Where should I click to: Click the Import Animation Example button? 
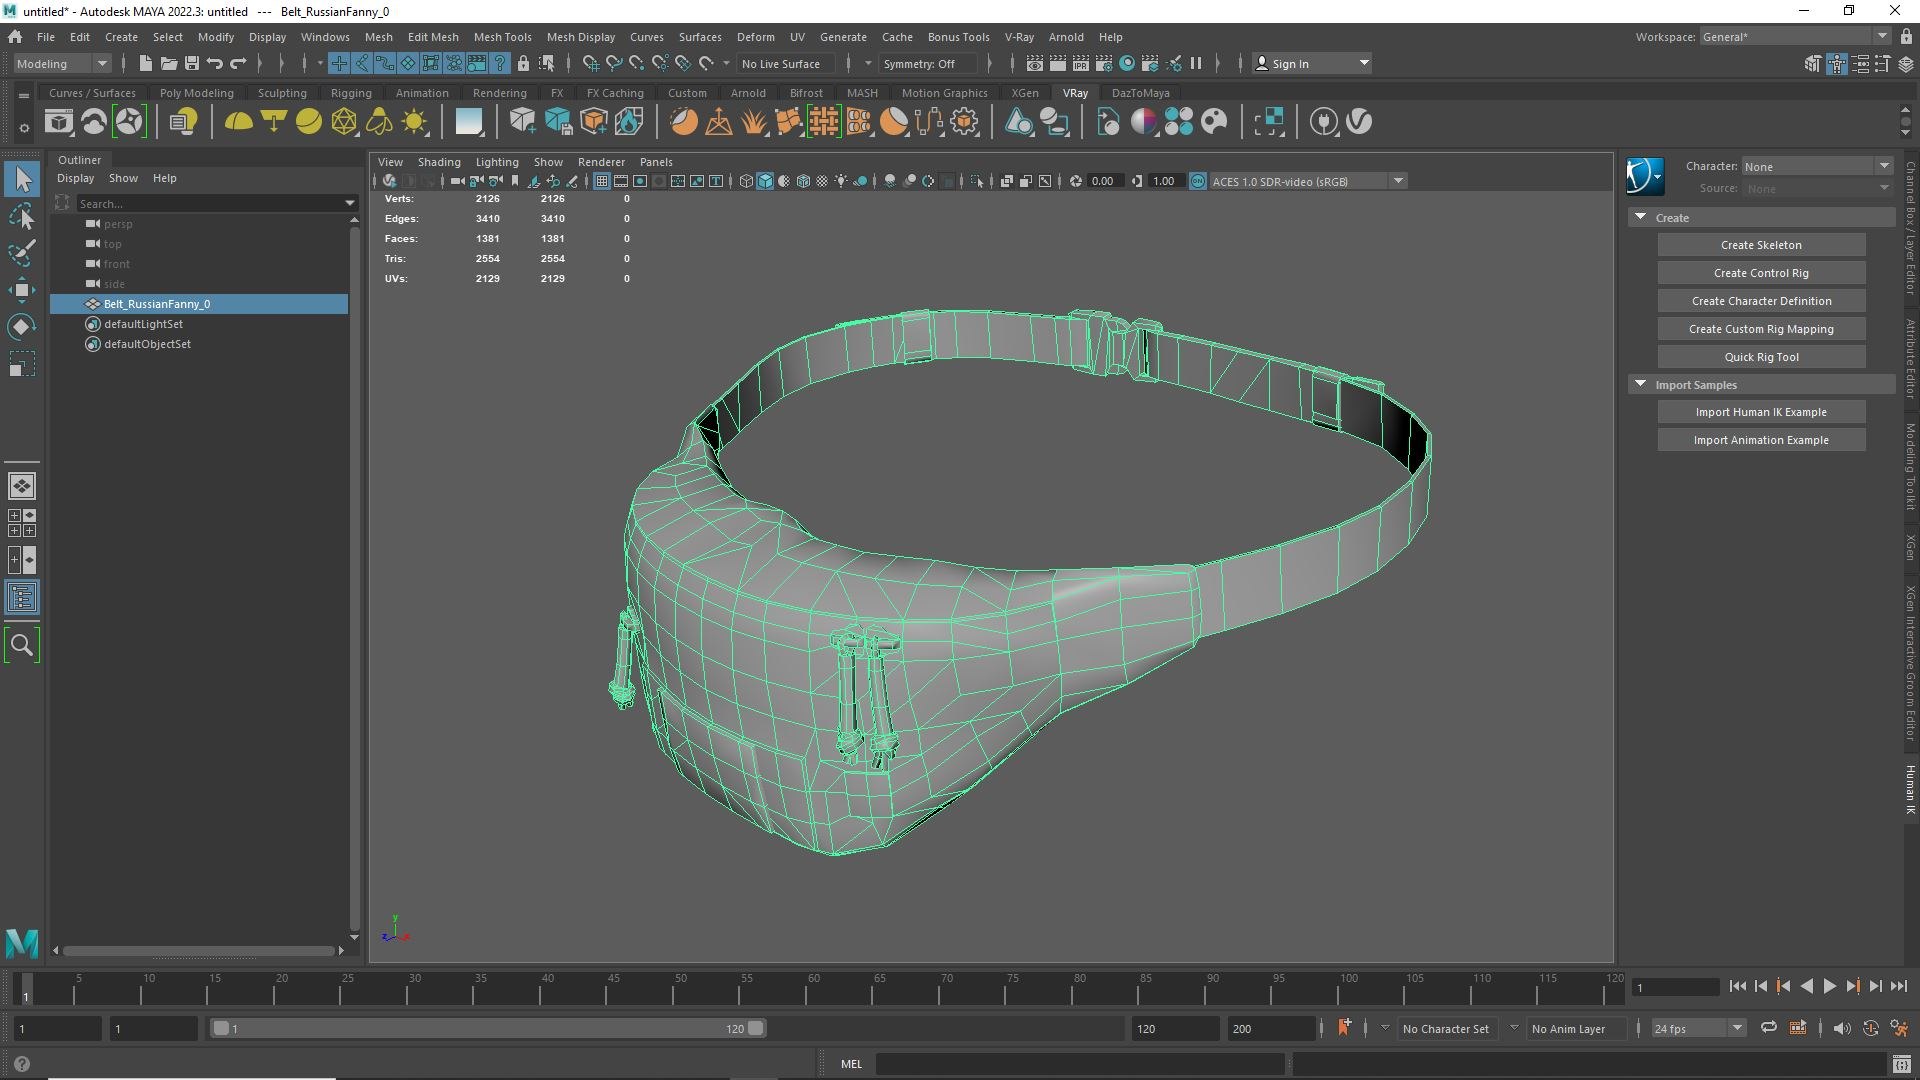(x=1761, y=440)
